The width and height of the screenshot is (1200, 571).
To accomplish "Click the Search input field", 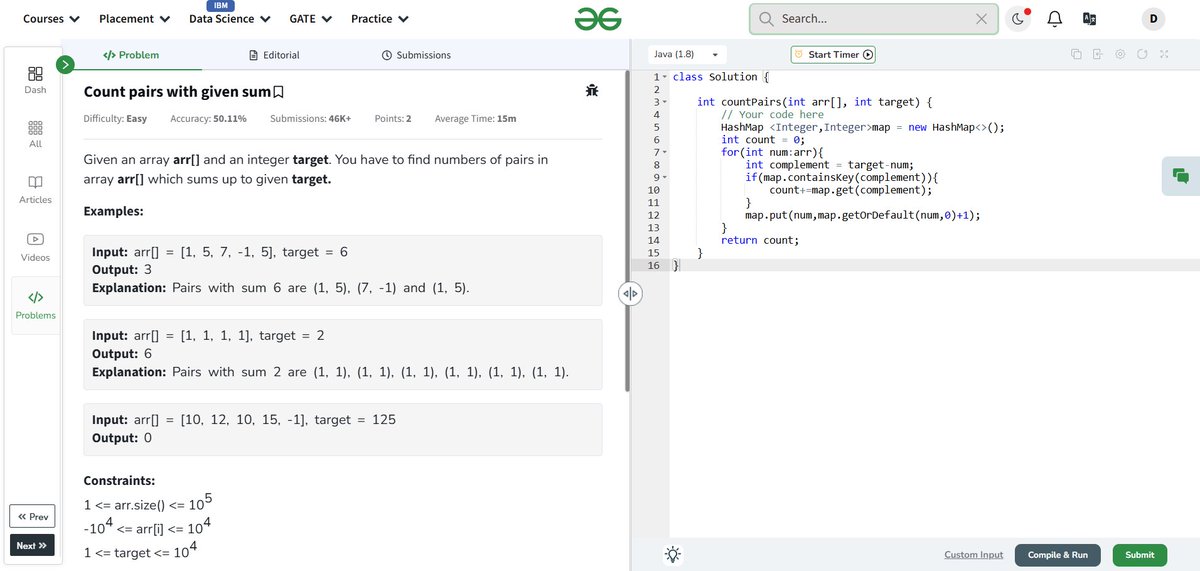I will pos(872,18).
